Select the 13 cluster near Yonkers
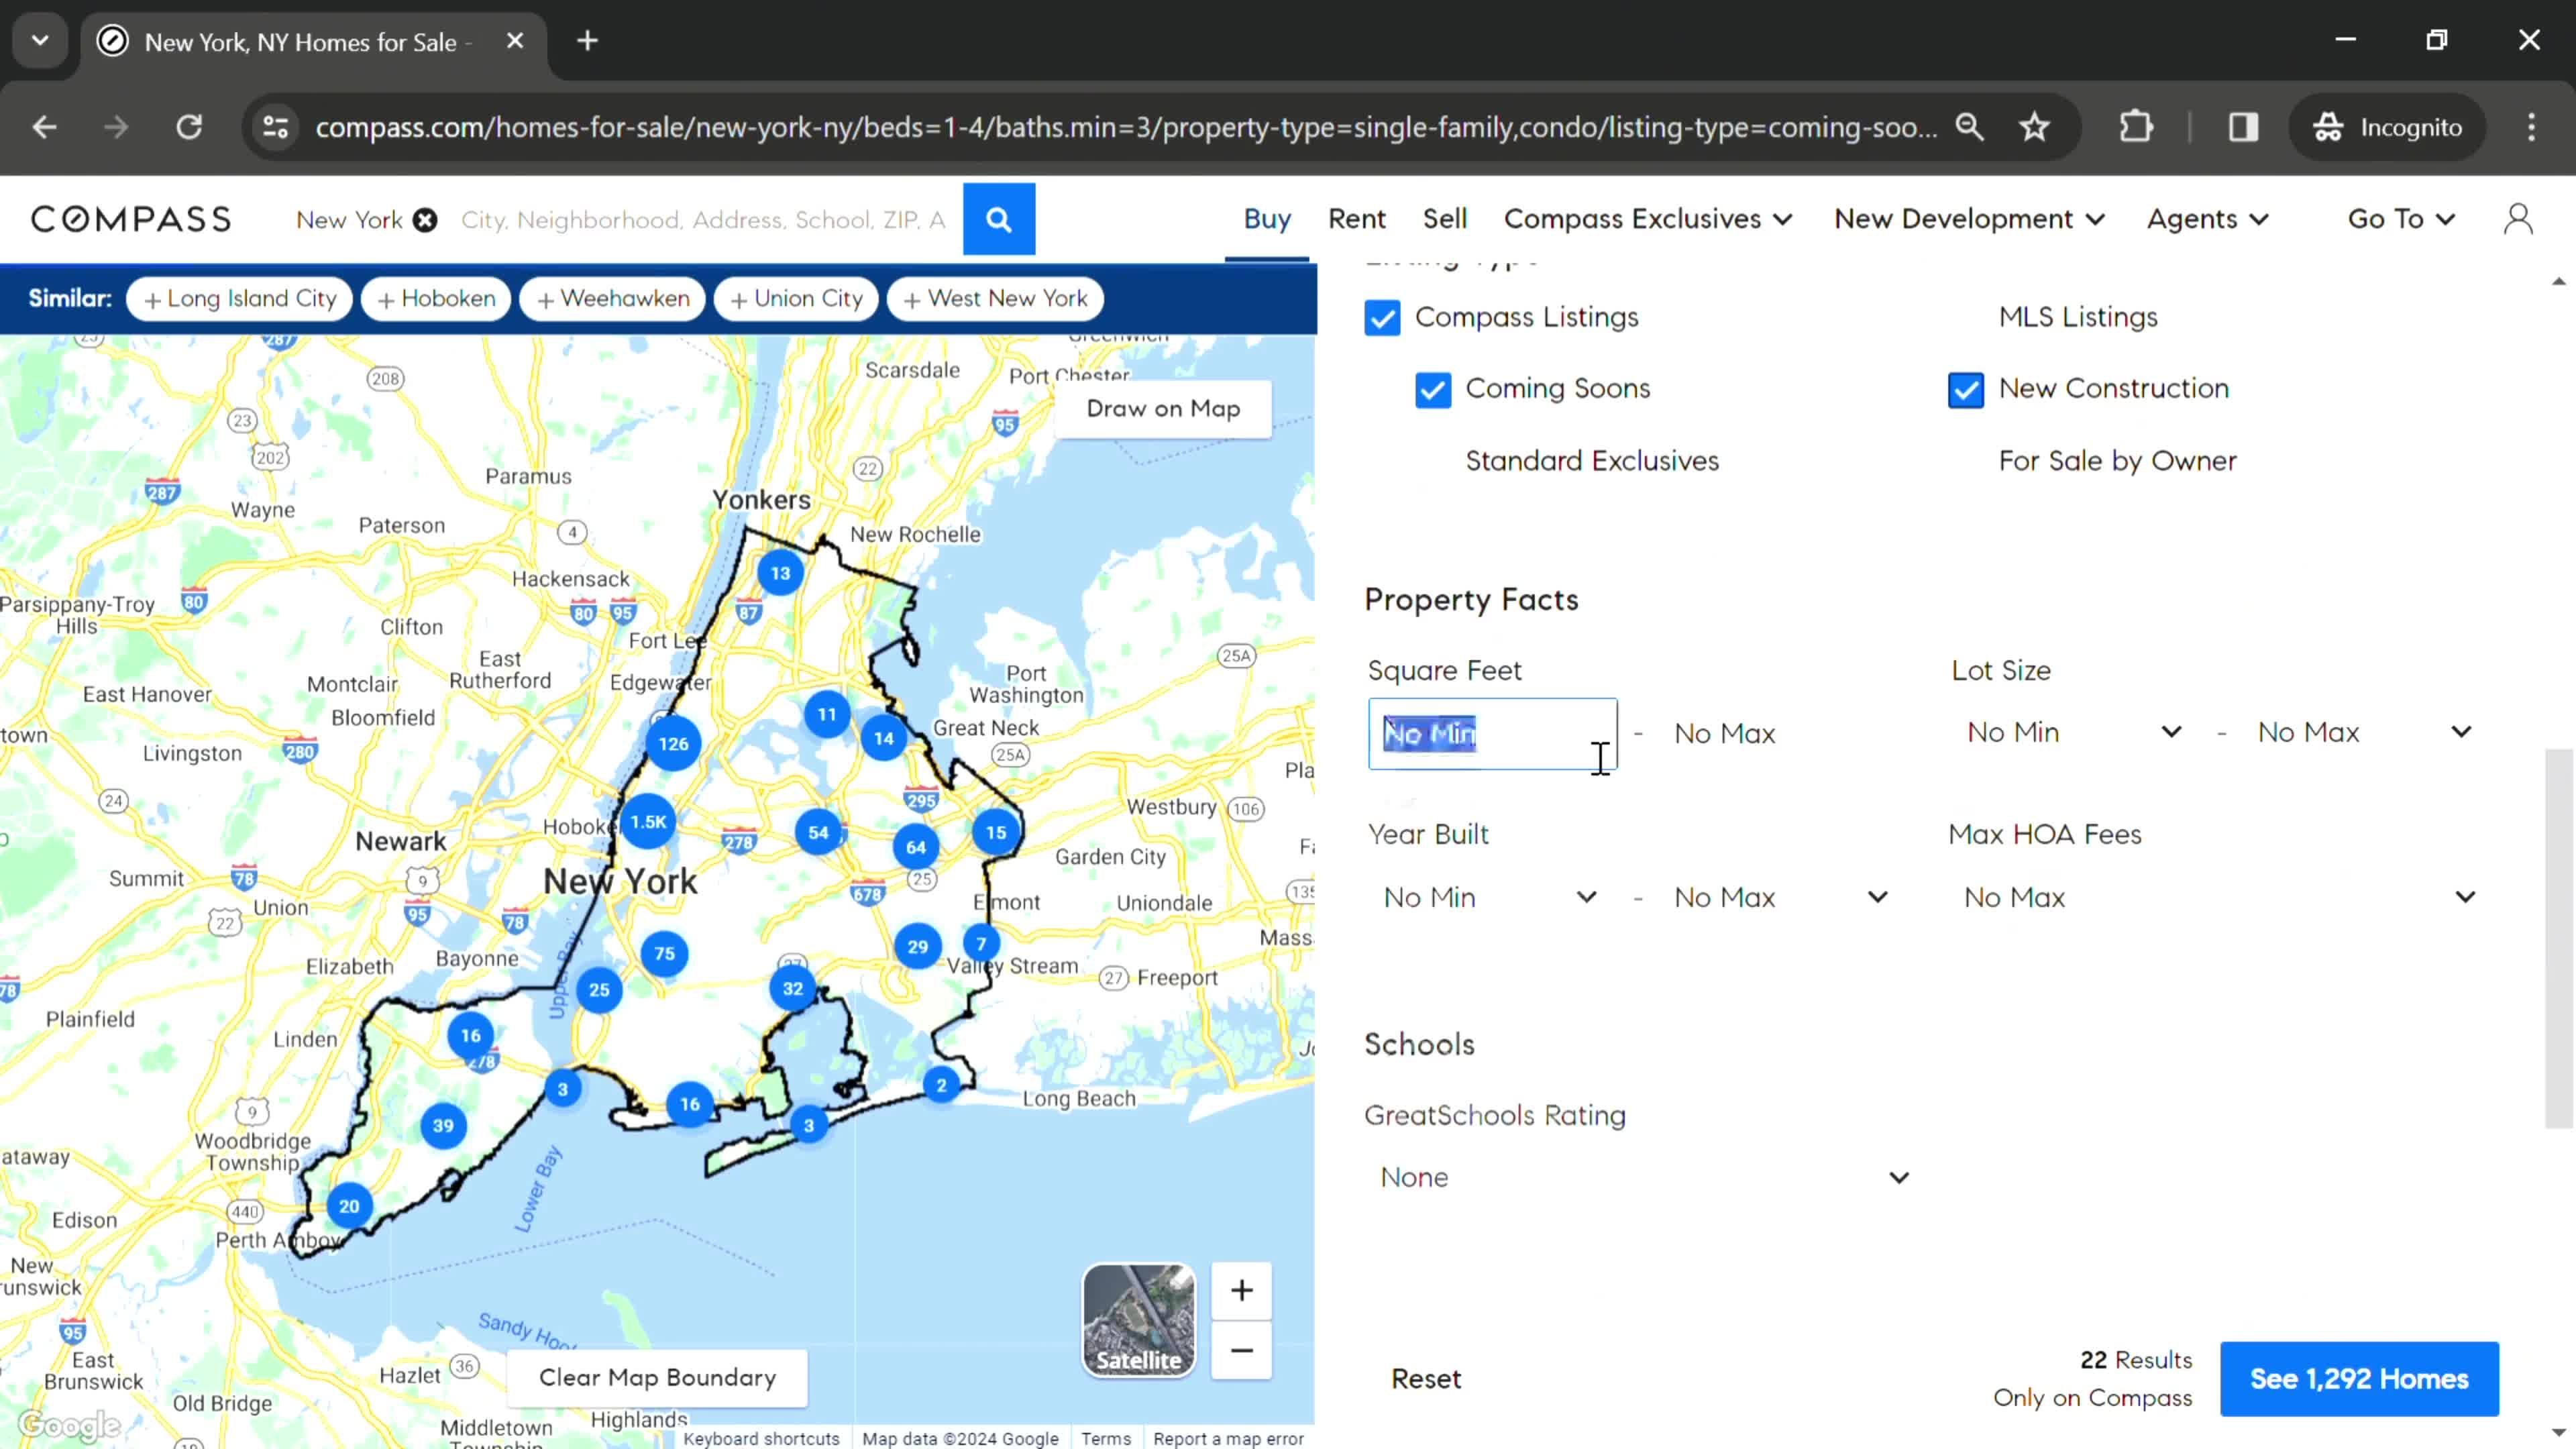The width and height of the screenshot is (2576, 1449). 780,573
